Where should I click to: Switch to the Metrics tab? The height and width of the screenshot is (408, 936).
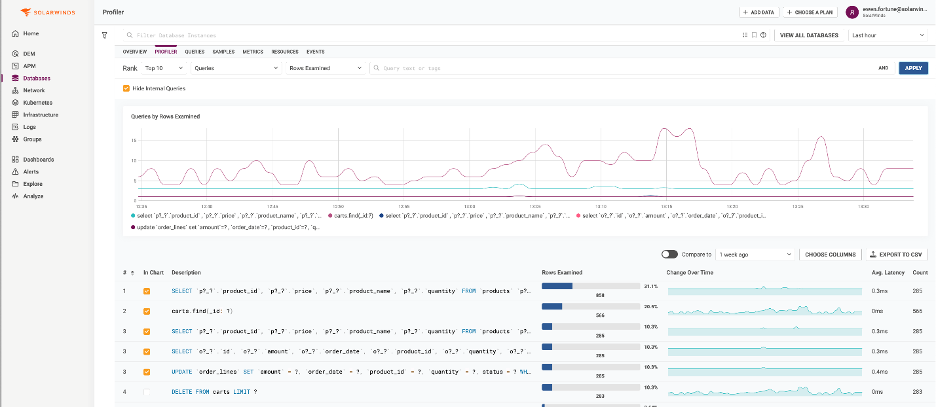coord(253,52)
